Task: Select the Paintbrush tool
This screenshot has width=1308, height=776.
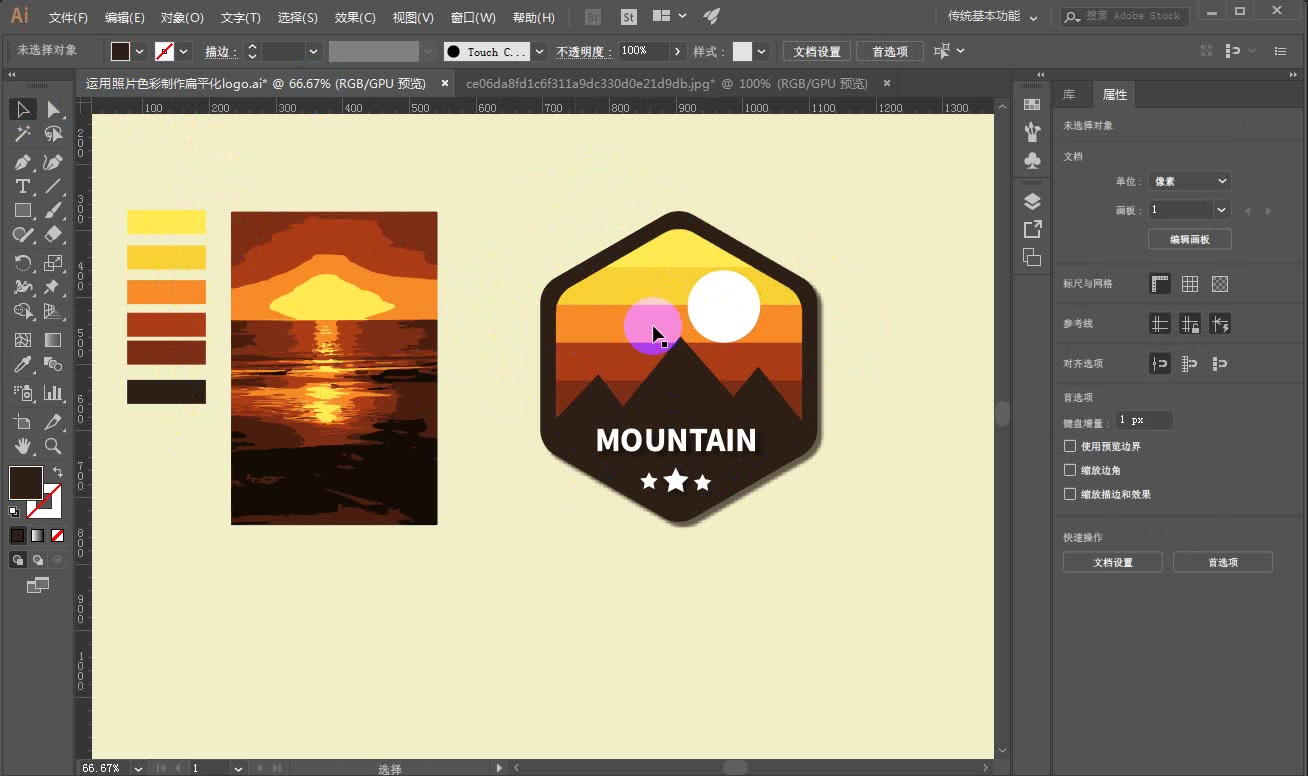Action: click(53, 210)
